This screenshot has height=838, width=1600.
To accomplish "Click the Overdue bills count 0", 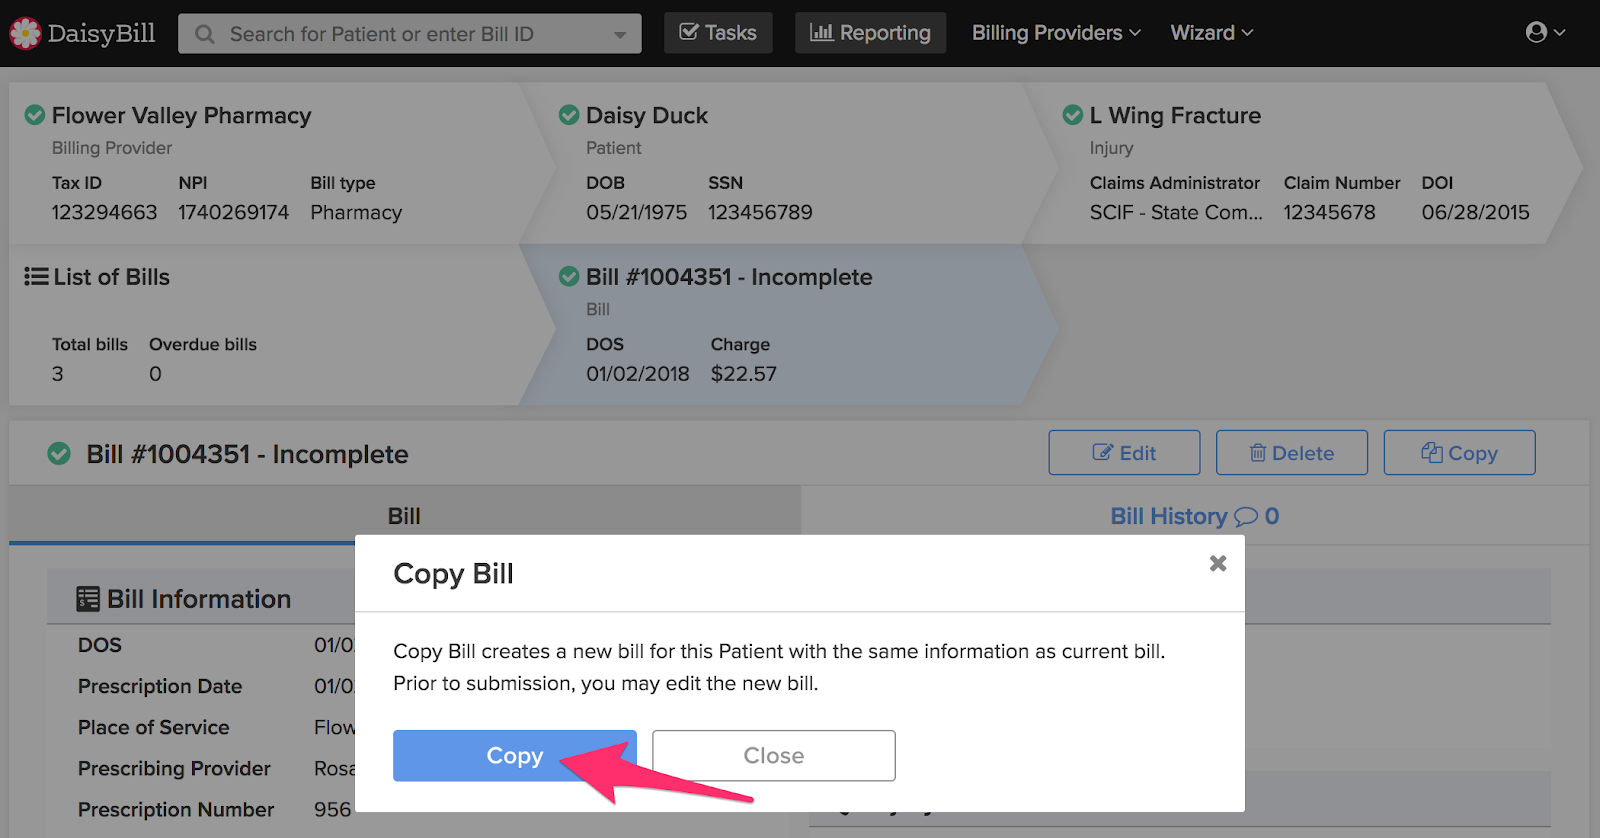I will (155, 373).
